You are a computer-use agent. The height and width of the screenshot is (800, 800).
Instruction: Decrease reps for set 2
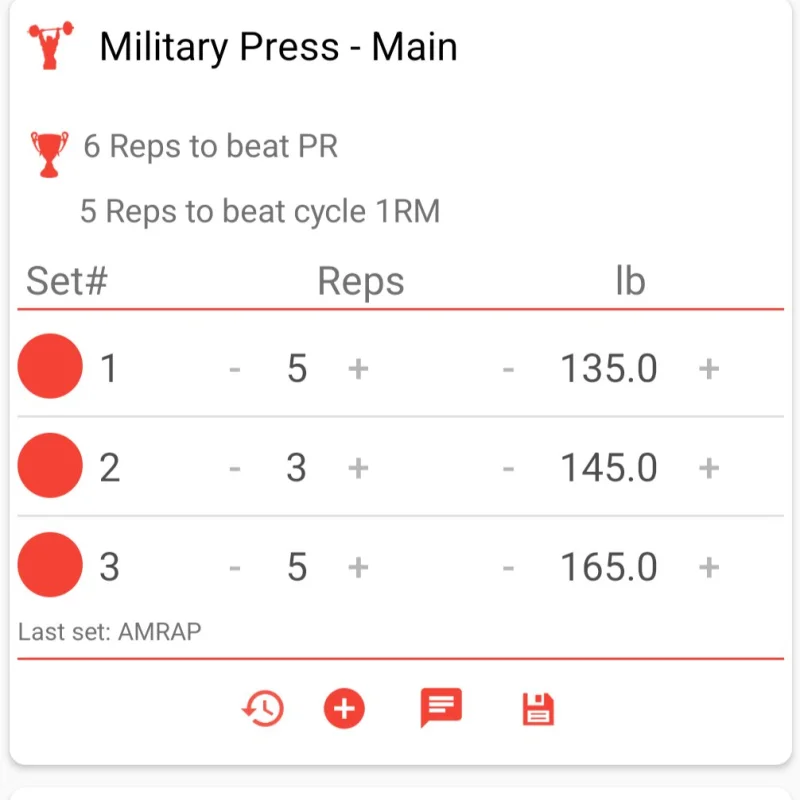[235, 468]
